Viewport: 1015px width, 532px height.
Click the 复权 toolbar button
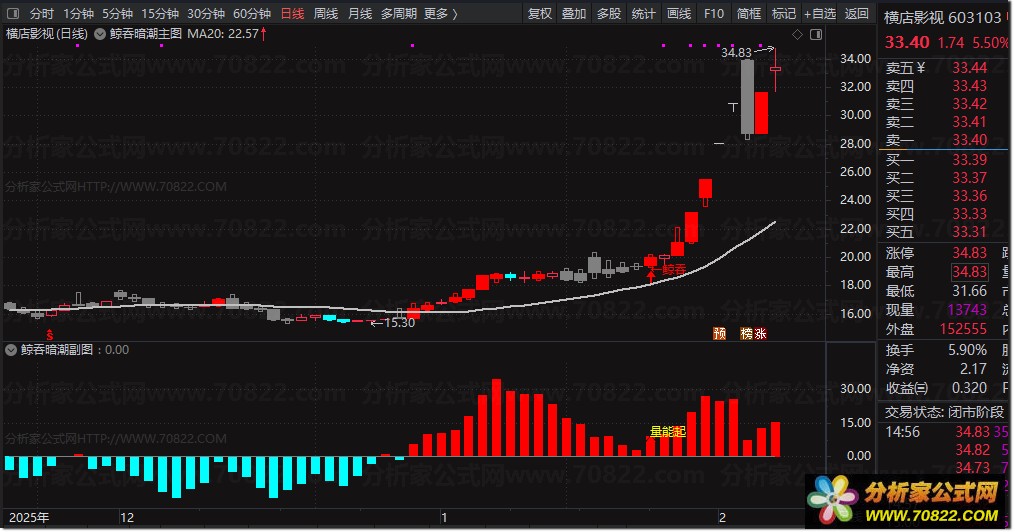click(539, 13)
